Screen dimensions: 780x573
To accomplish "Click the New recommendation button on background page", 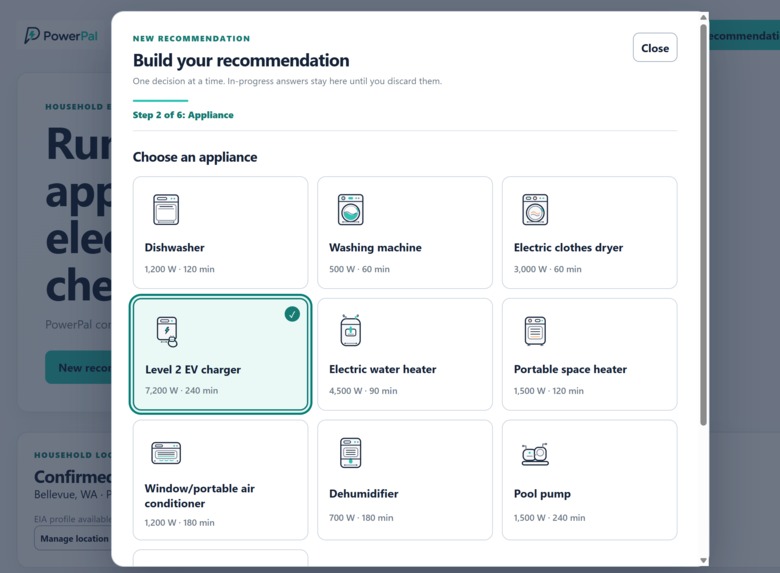I will (x=78, y=368).
